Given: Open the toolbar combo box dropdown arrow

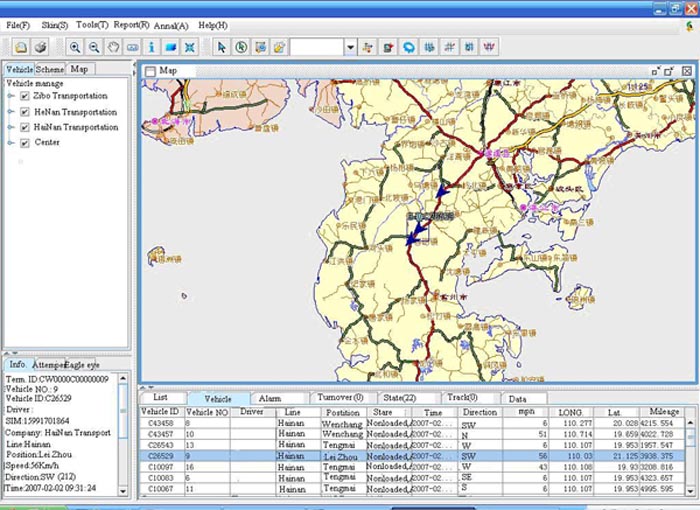Looking at the screenshot, I should click(350, 47).
